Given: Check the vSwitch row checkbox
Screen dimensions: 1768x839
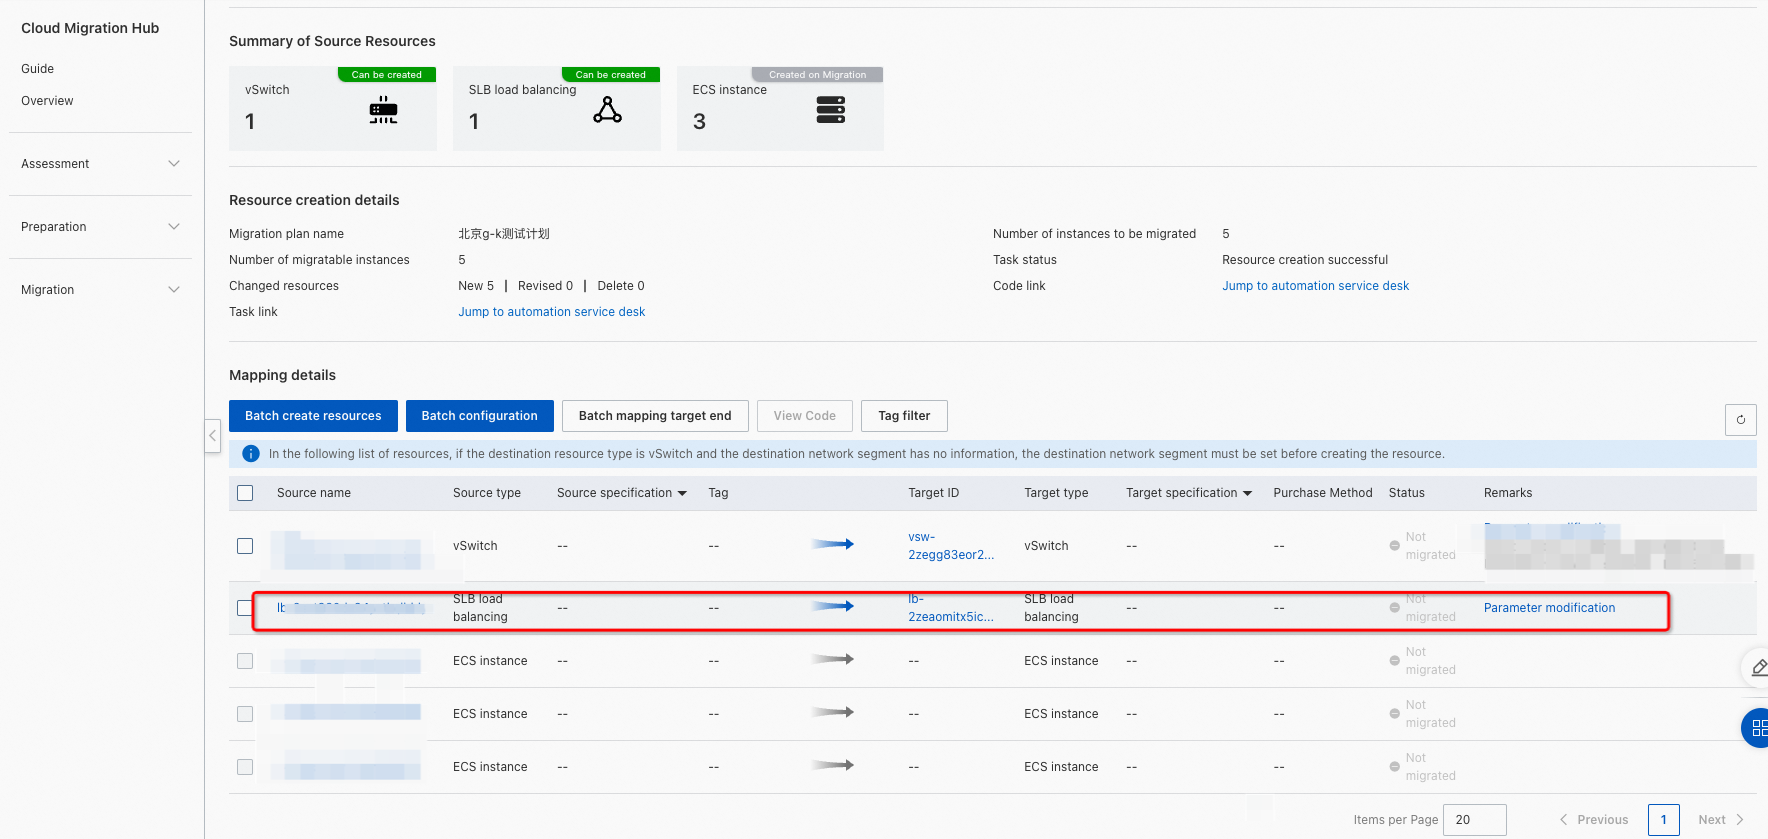Looking at the screenshot, I should click(x=245, y=546).
